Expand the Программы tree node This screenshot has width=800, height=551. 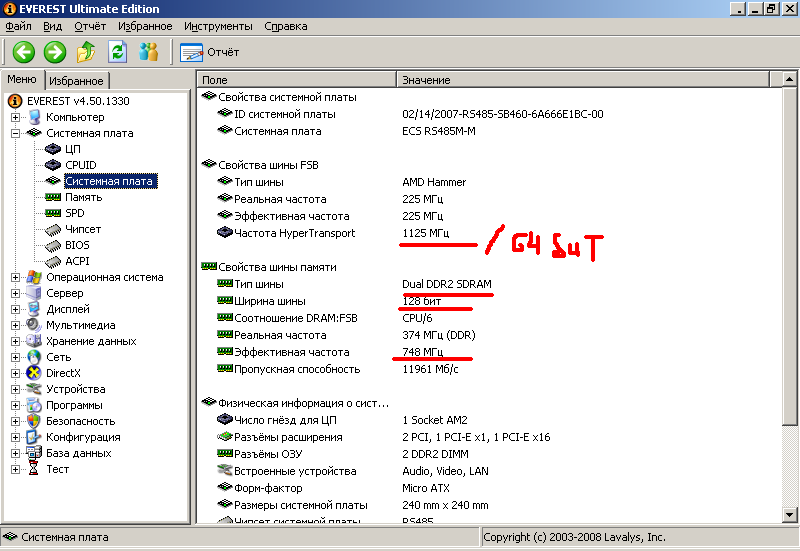[15, 406]
